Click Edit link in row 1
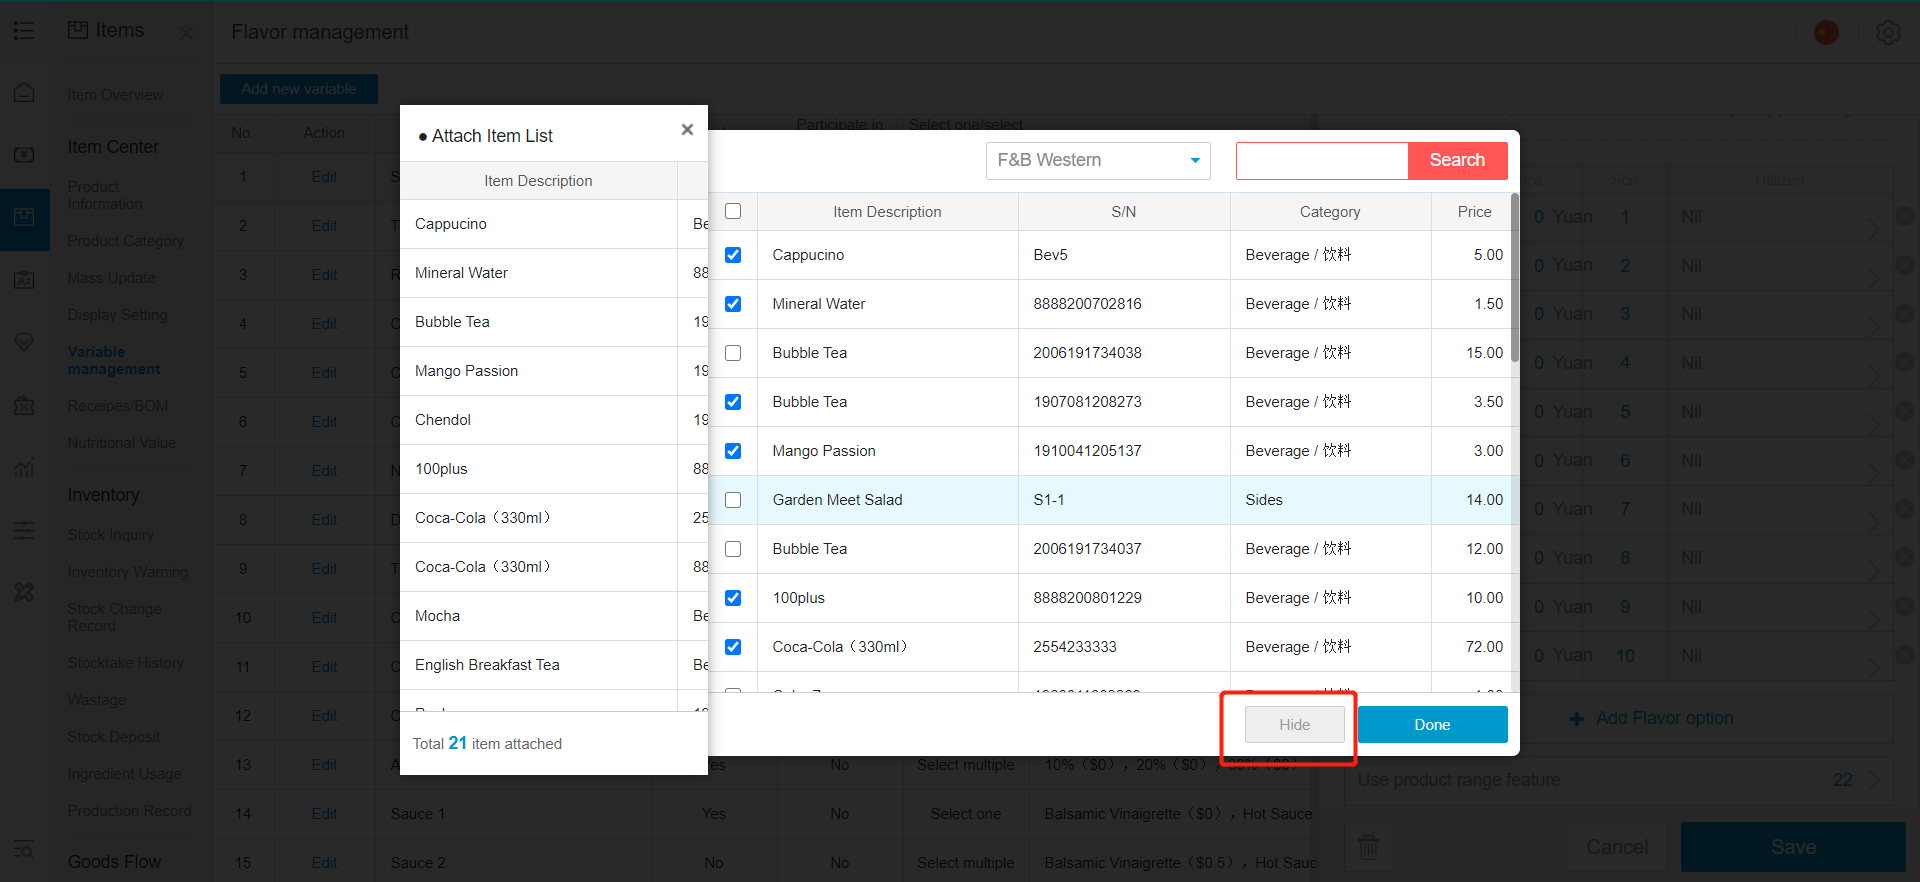This screenshot has height=882, width=1920. coord(324,177)
